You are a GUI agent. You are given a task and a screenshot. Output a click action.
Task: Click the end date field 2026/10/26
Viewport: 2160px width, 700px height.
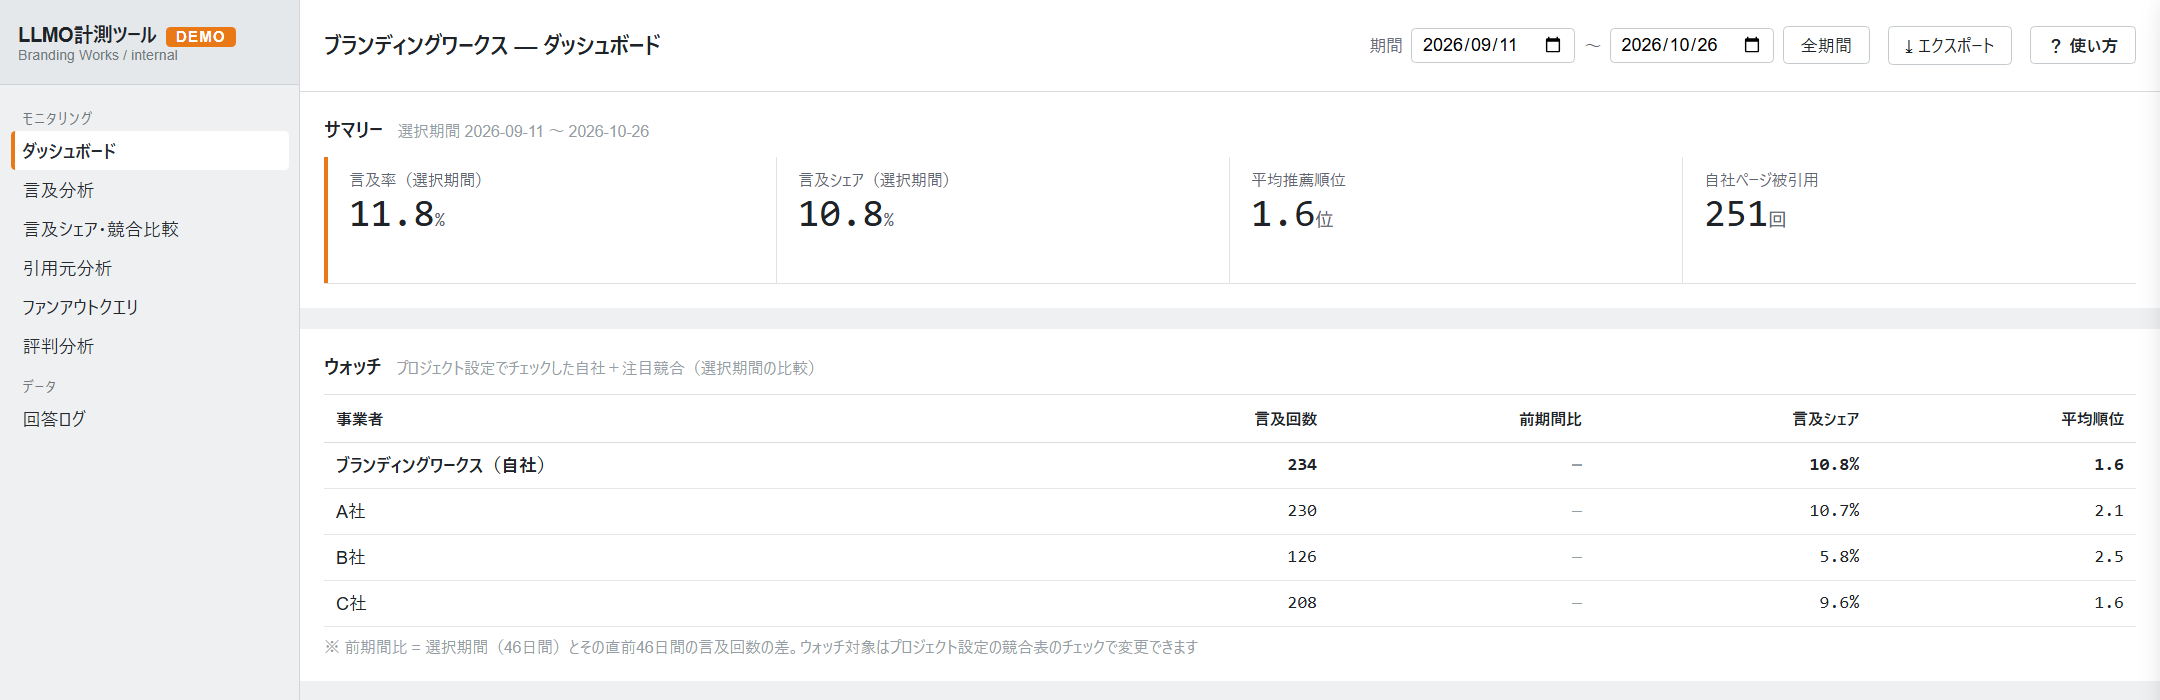click(x=1691, y=45)
